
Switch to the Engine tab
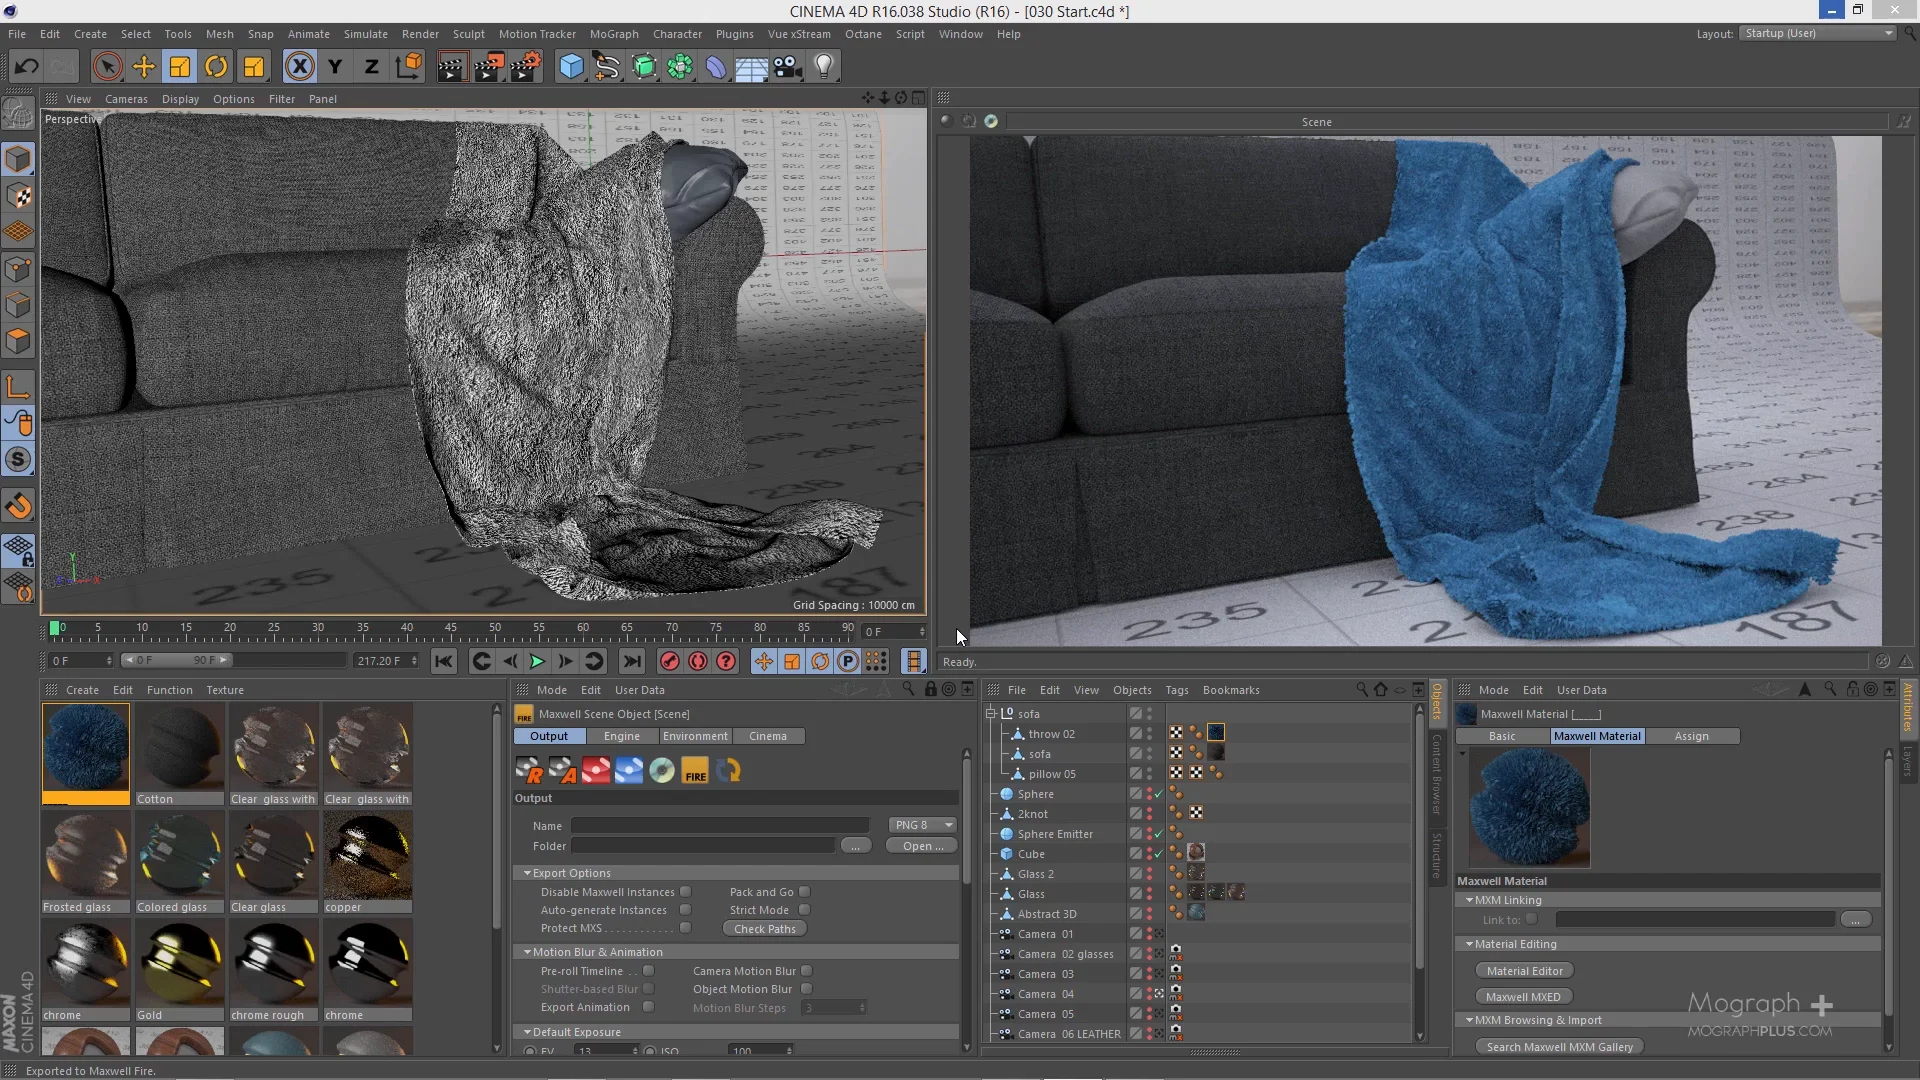pyautogui.click(x=623, y=736)
